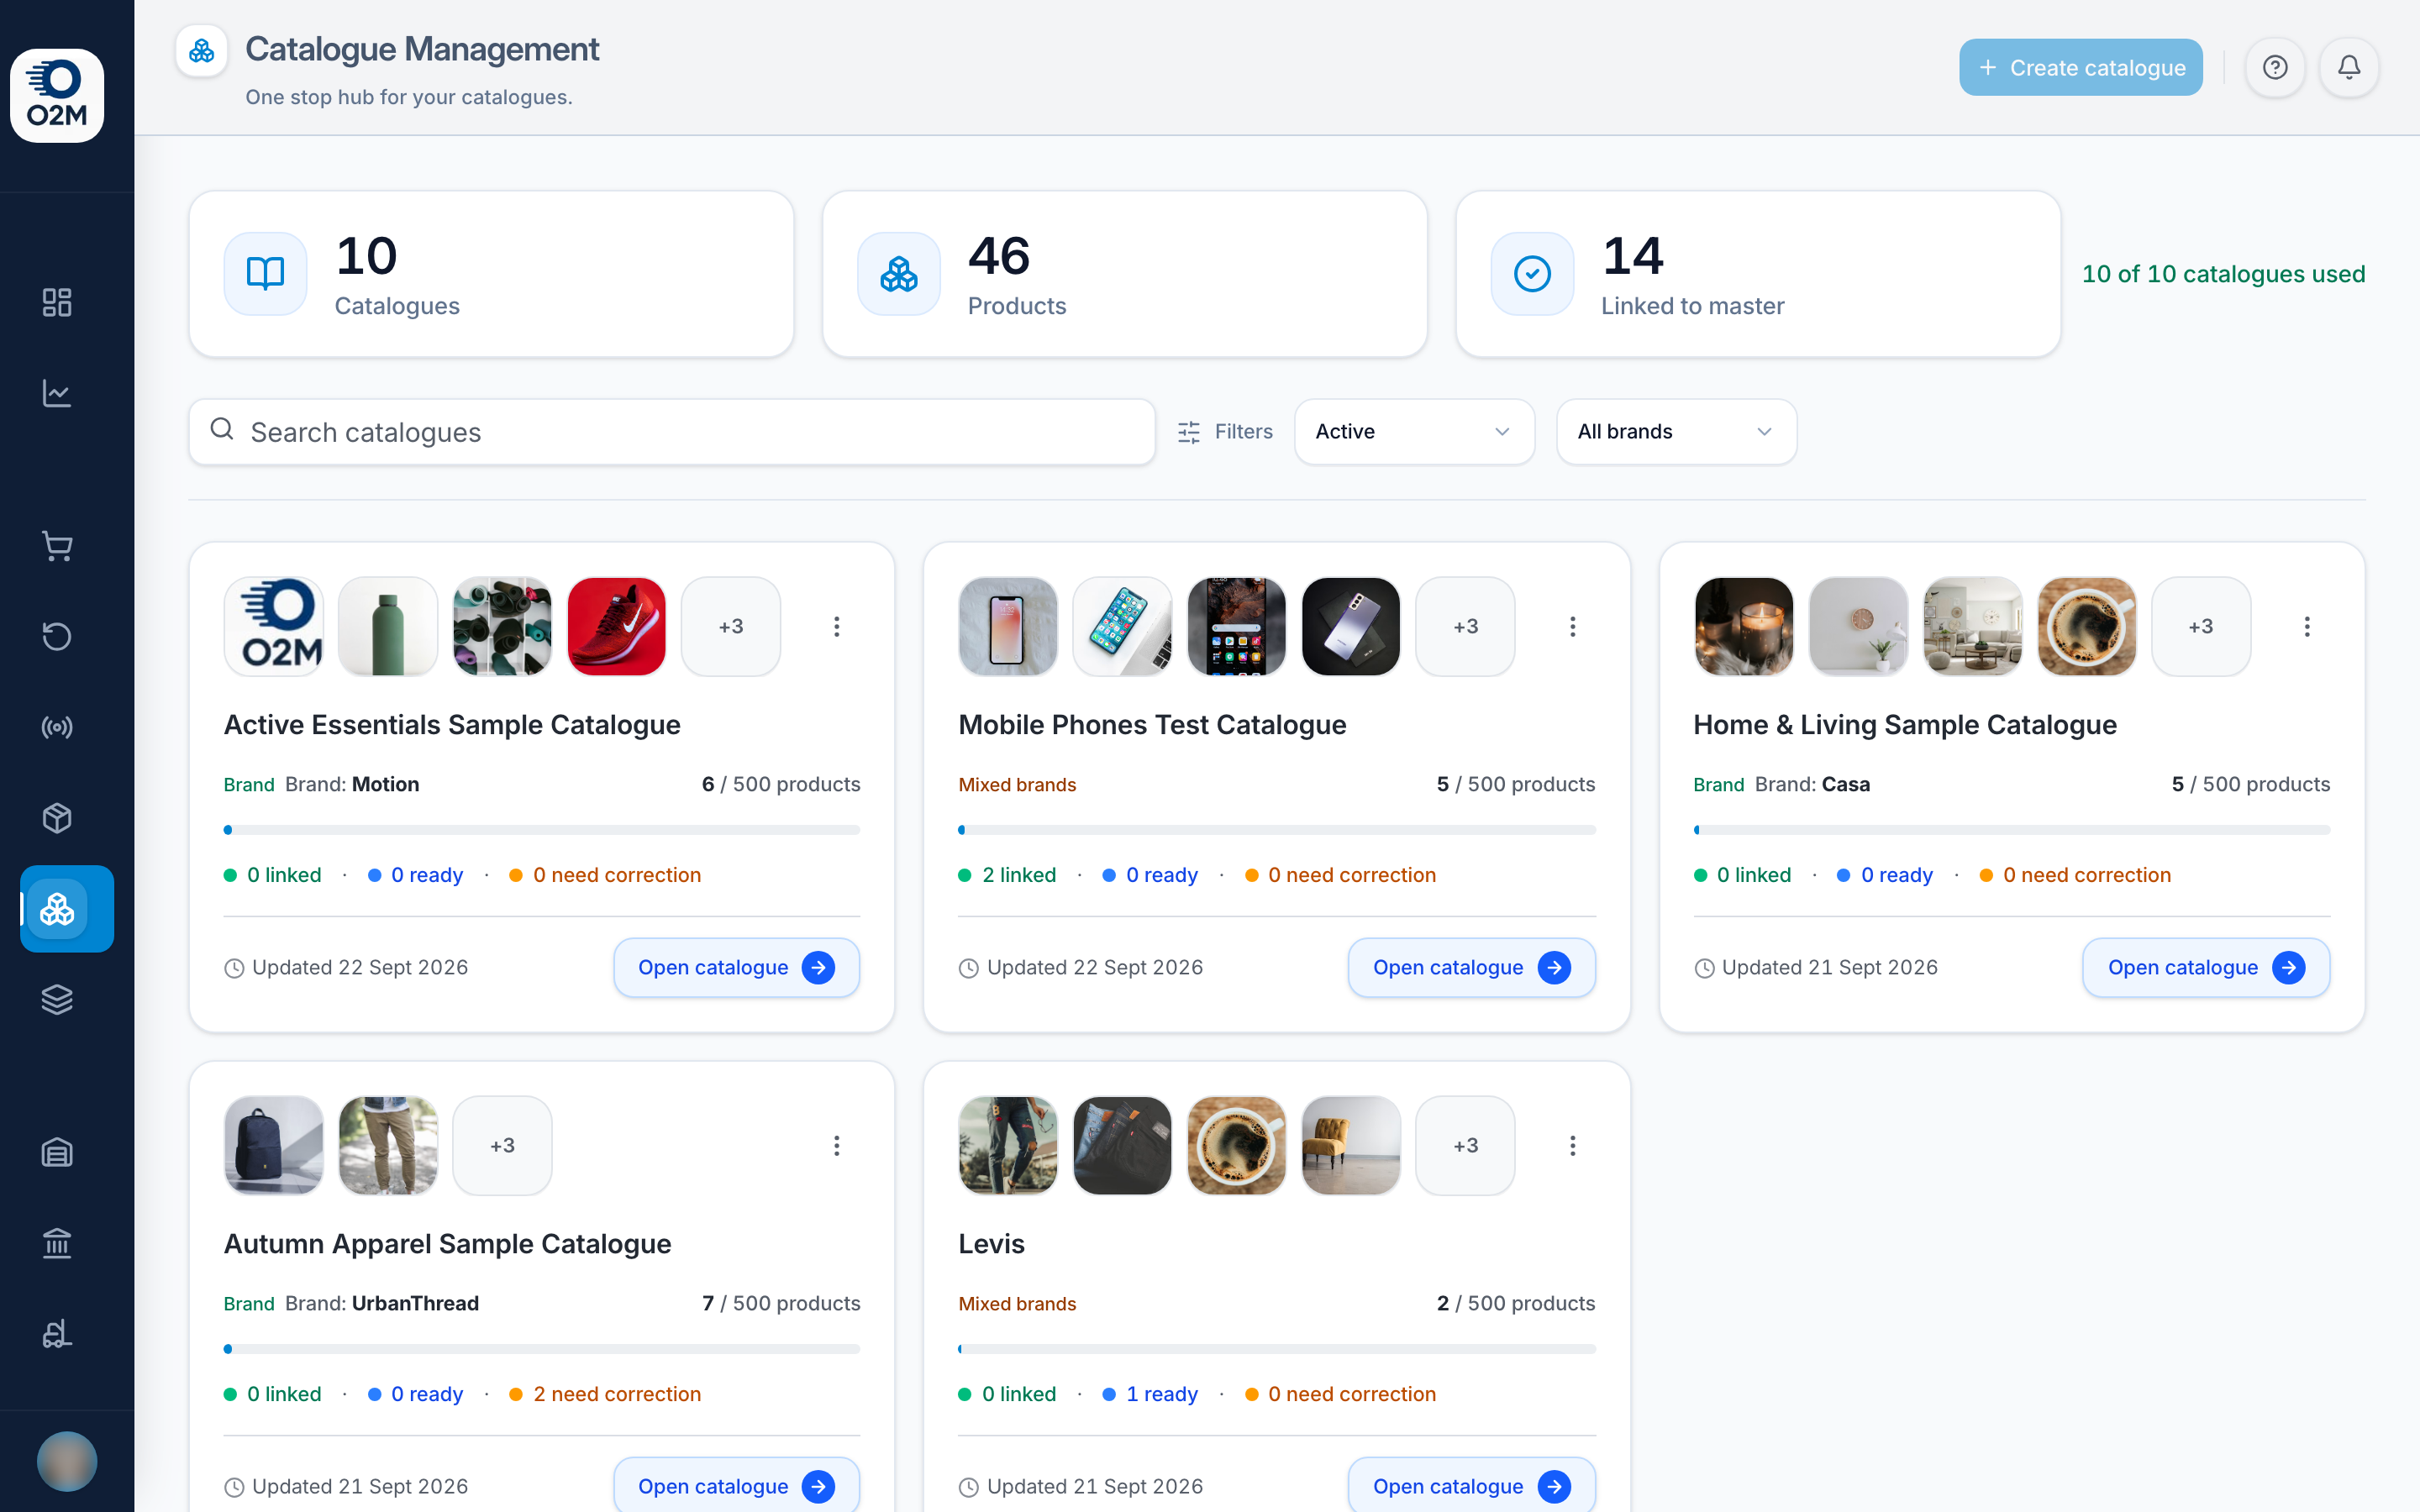The height and width of the screenshot is (1512, 2420).
Task: Open catalogue for Mobile Phones Test
Action: coord(1472,967)
